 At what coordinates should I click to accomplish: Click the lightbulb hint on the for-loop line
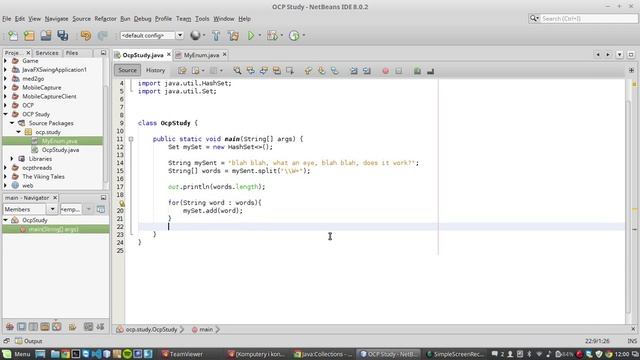(122, 203)
